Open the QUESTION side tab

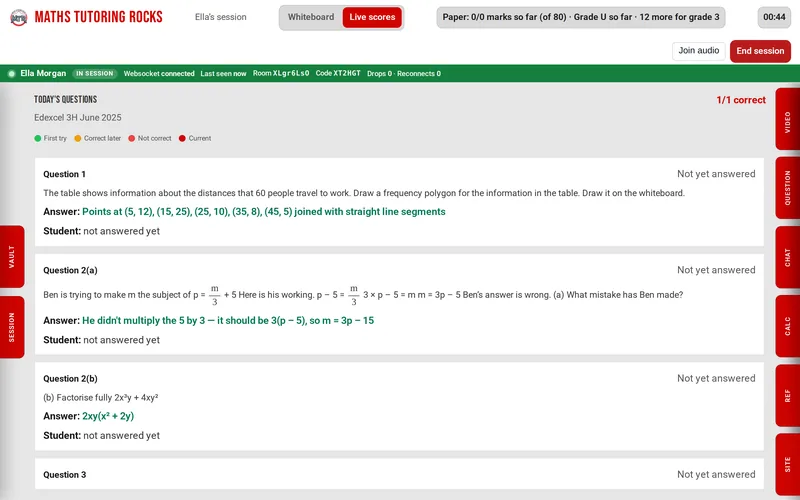click(788, 188)
